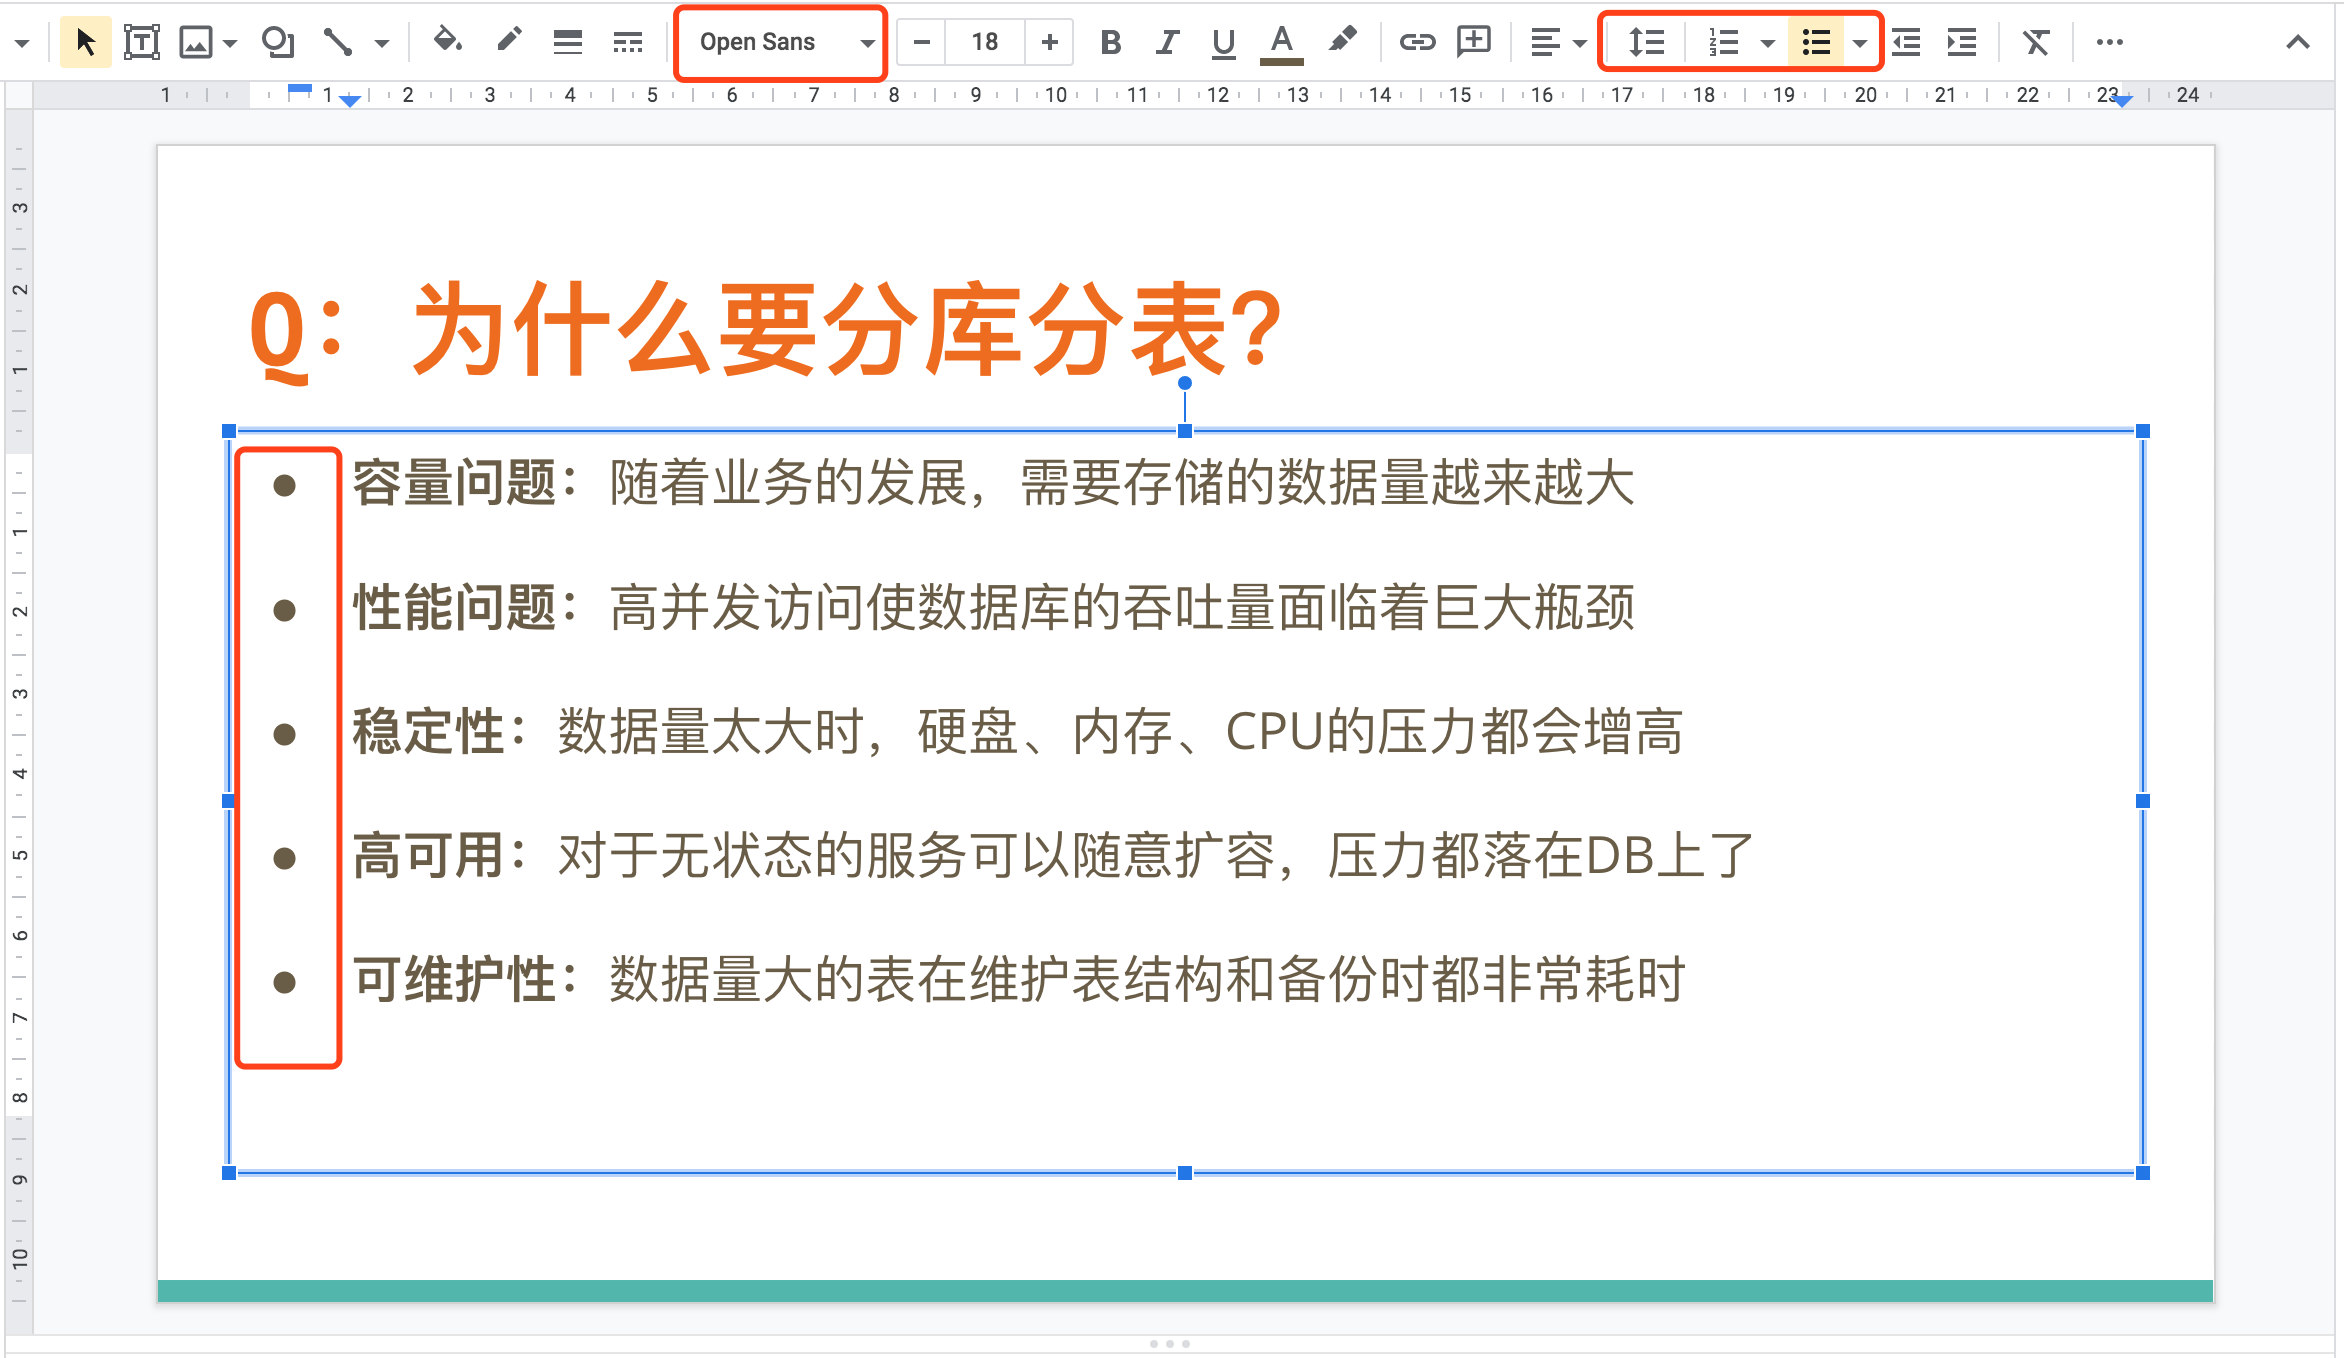The width and height of the screenshot is (2344, 1358).
Task: Click the right indent marker on ruler
Action: point(2122,101)
